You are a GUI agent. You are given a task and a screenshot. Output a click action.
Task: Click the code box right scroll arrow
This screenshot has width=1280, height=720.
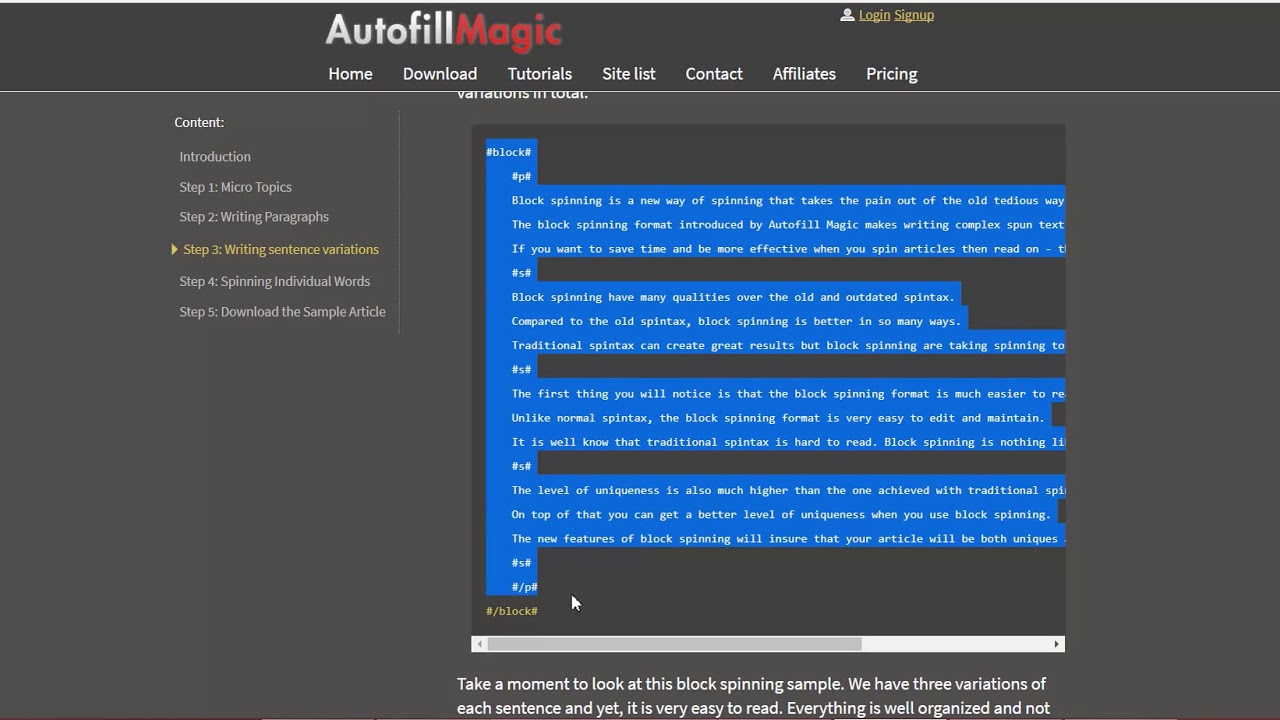[1056, 644]
